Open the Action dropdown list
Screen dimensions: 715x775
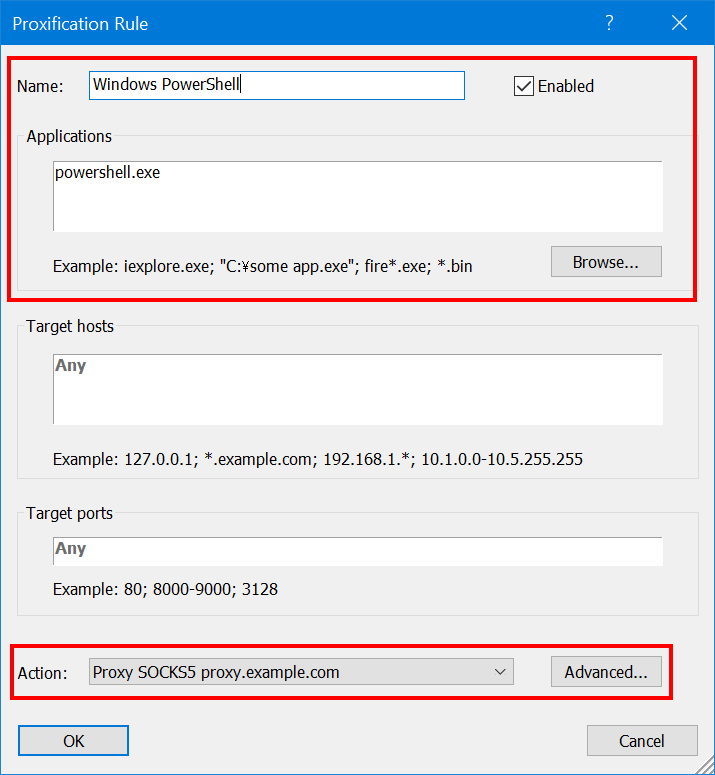301,672
